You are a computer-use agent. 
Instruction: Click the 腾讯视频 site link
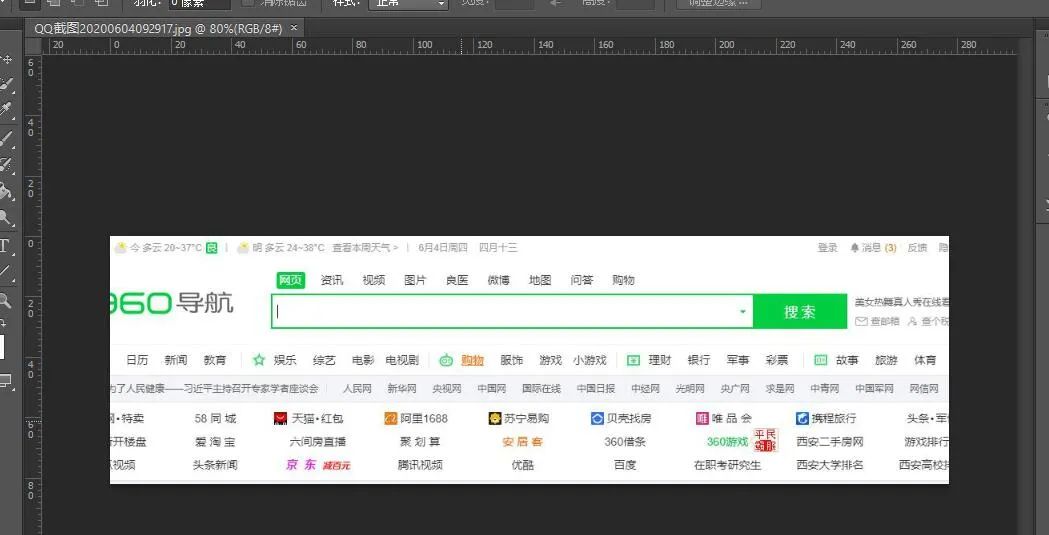coord(420,465)
